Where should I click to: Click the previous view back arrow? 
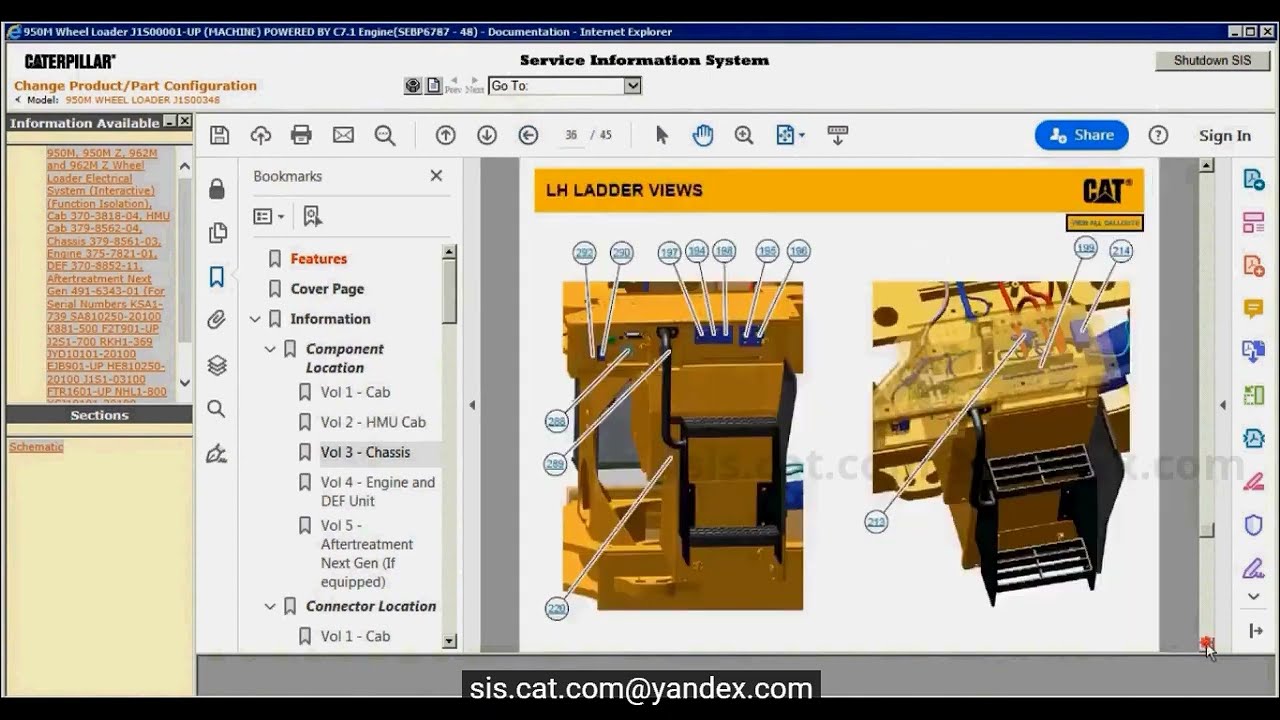point(529,135)
